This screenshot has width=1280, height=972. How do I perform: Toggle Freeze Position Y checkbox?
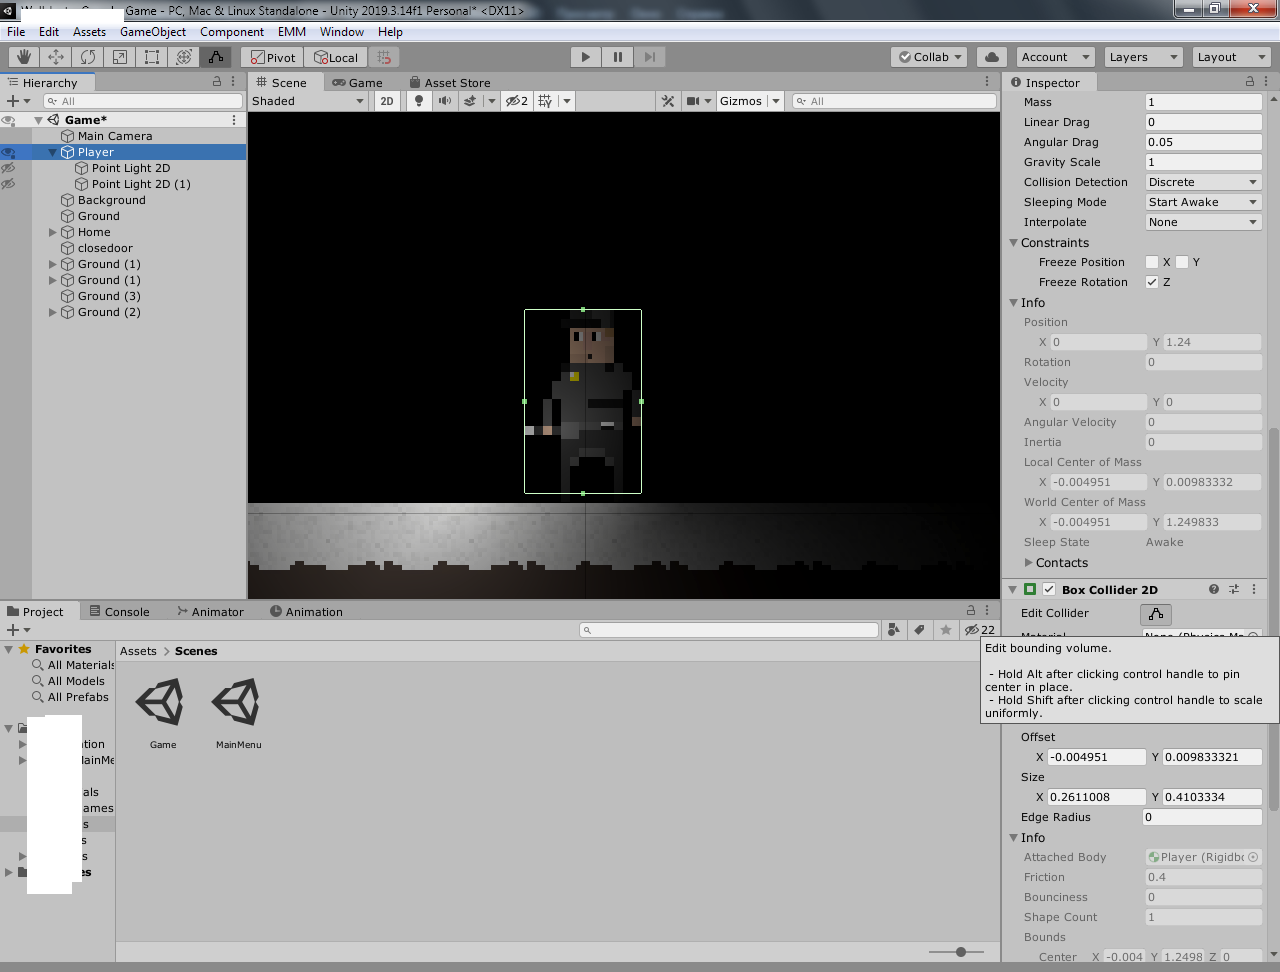pos(1182,262)
